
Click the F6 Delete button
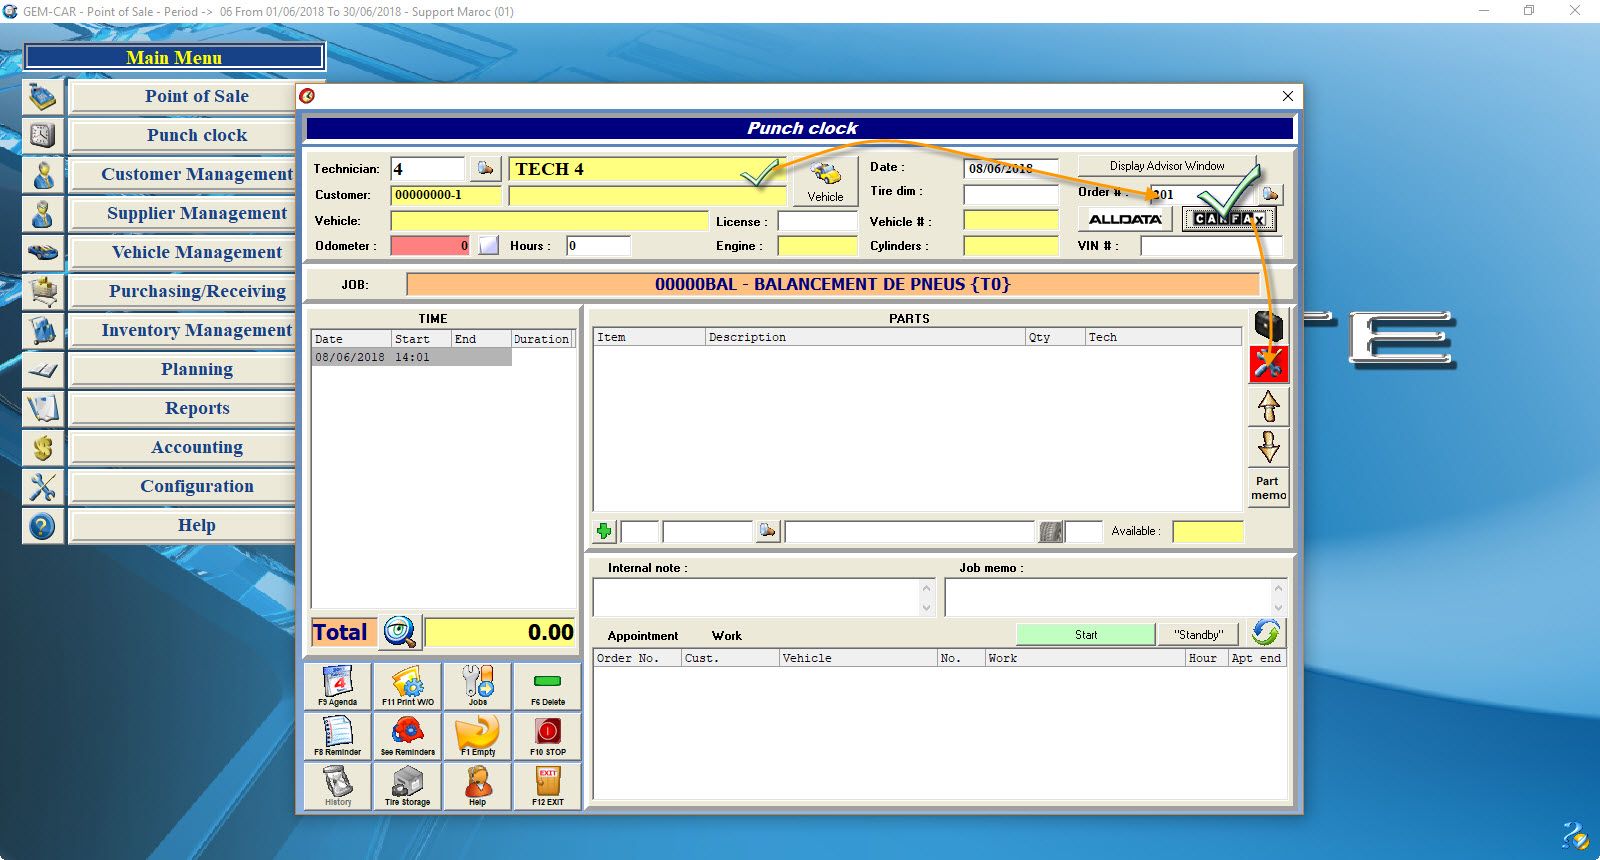tap(548, 686)
